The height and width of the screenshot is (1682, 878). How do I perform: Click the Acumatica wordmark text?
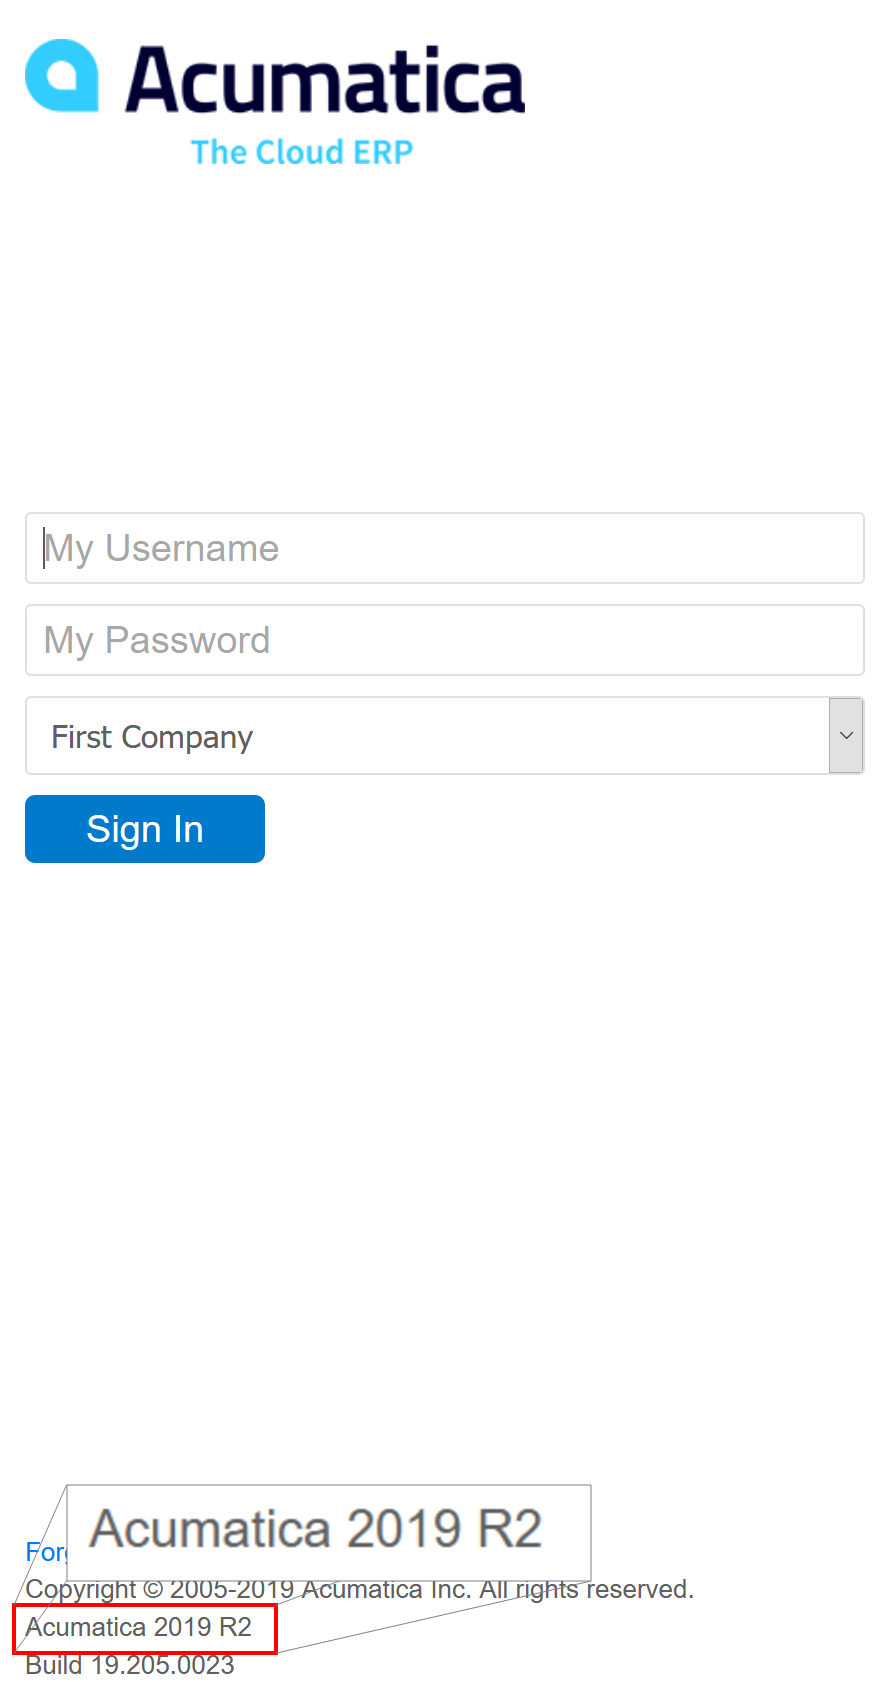coord(325,80)
